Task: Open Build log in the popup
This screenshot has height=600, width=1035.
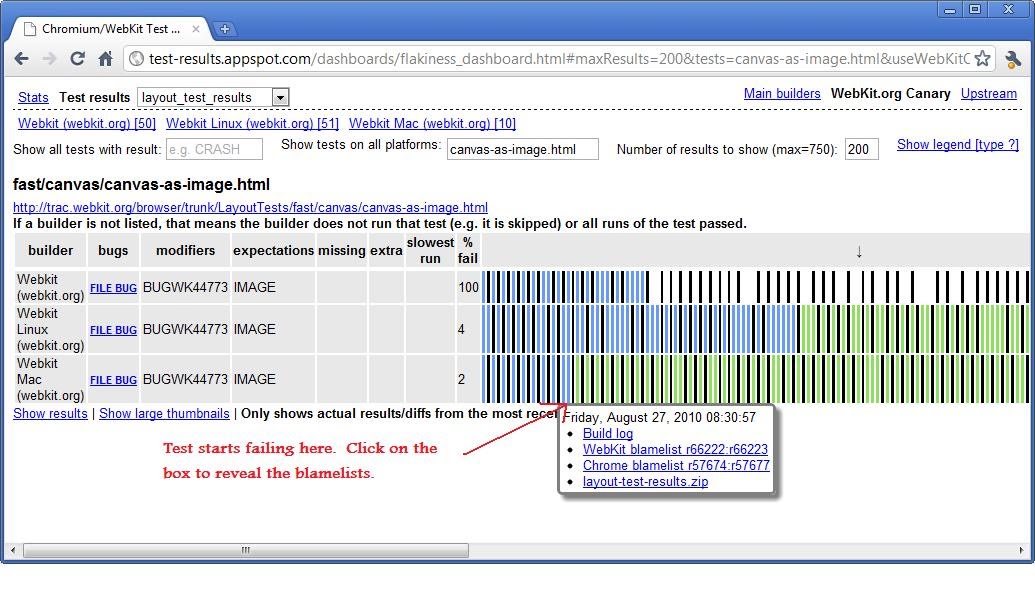Action: [608, 434]
